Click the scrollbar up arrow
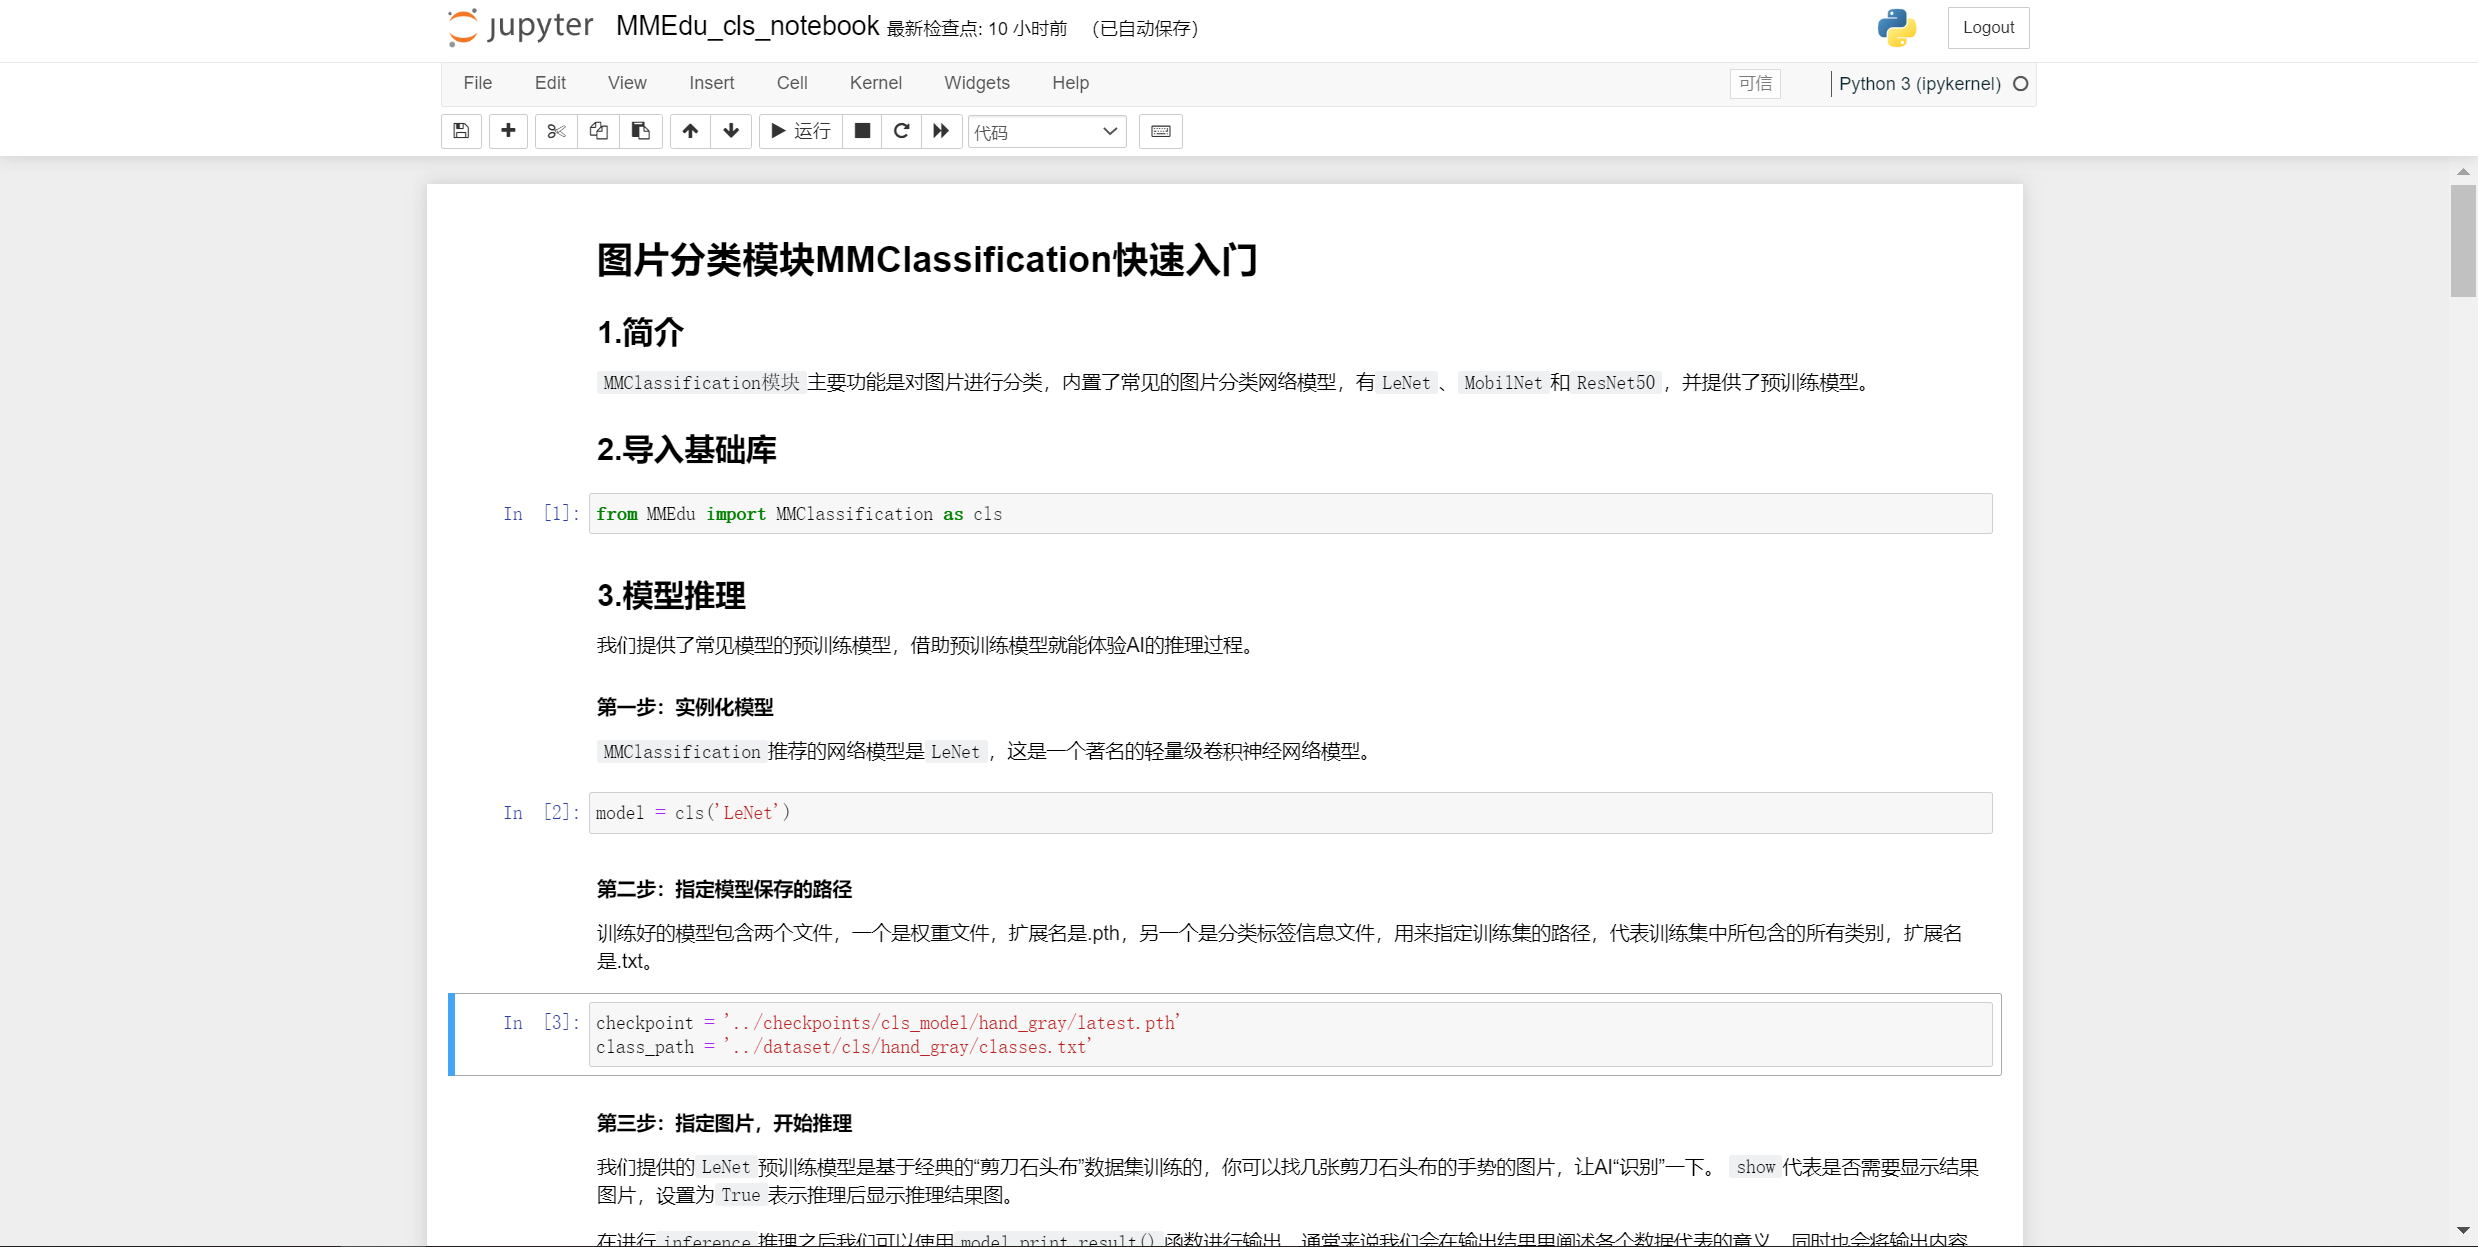This screenshot has height=1247, width=2478. [x=2463, y=172]
